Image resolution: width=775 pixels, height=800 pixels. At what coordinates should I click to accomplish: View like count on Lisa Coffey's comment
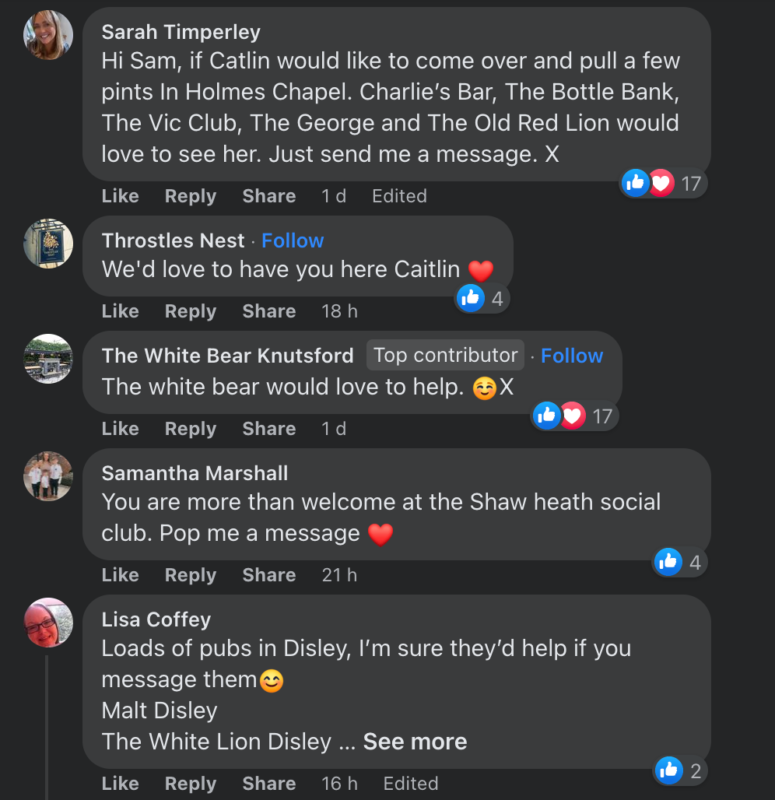pyautogui.click(x=679, y=770)
